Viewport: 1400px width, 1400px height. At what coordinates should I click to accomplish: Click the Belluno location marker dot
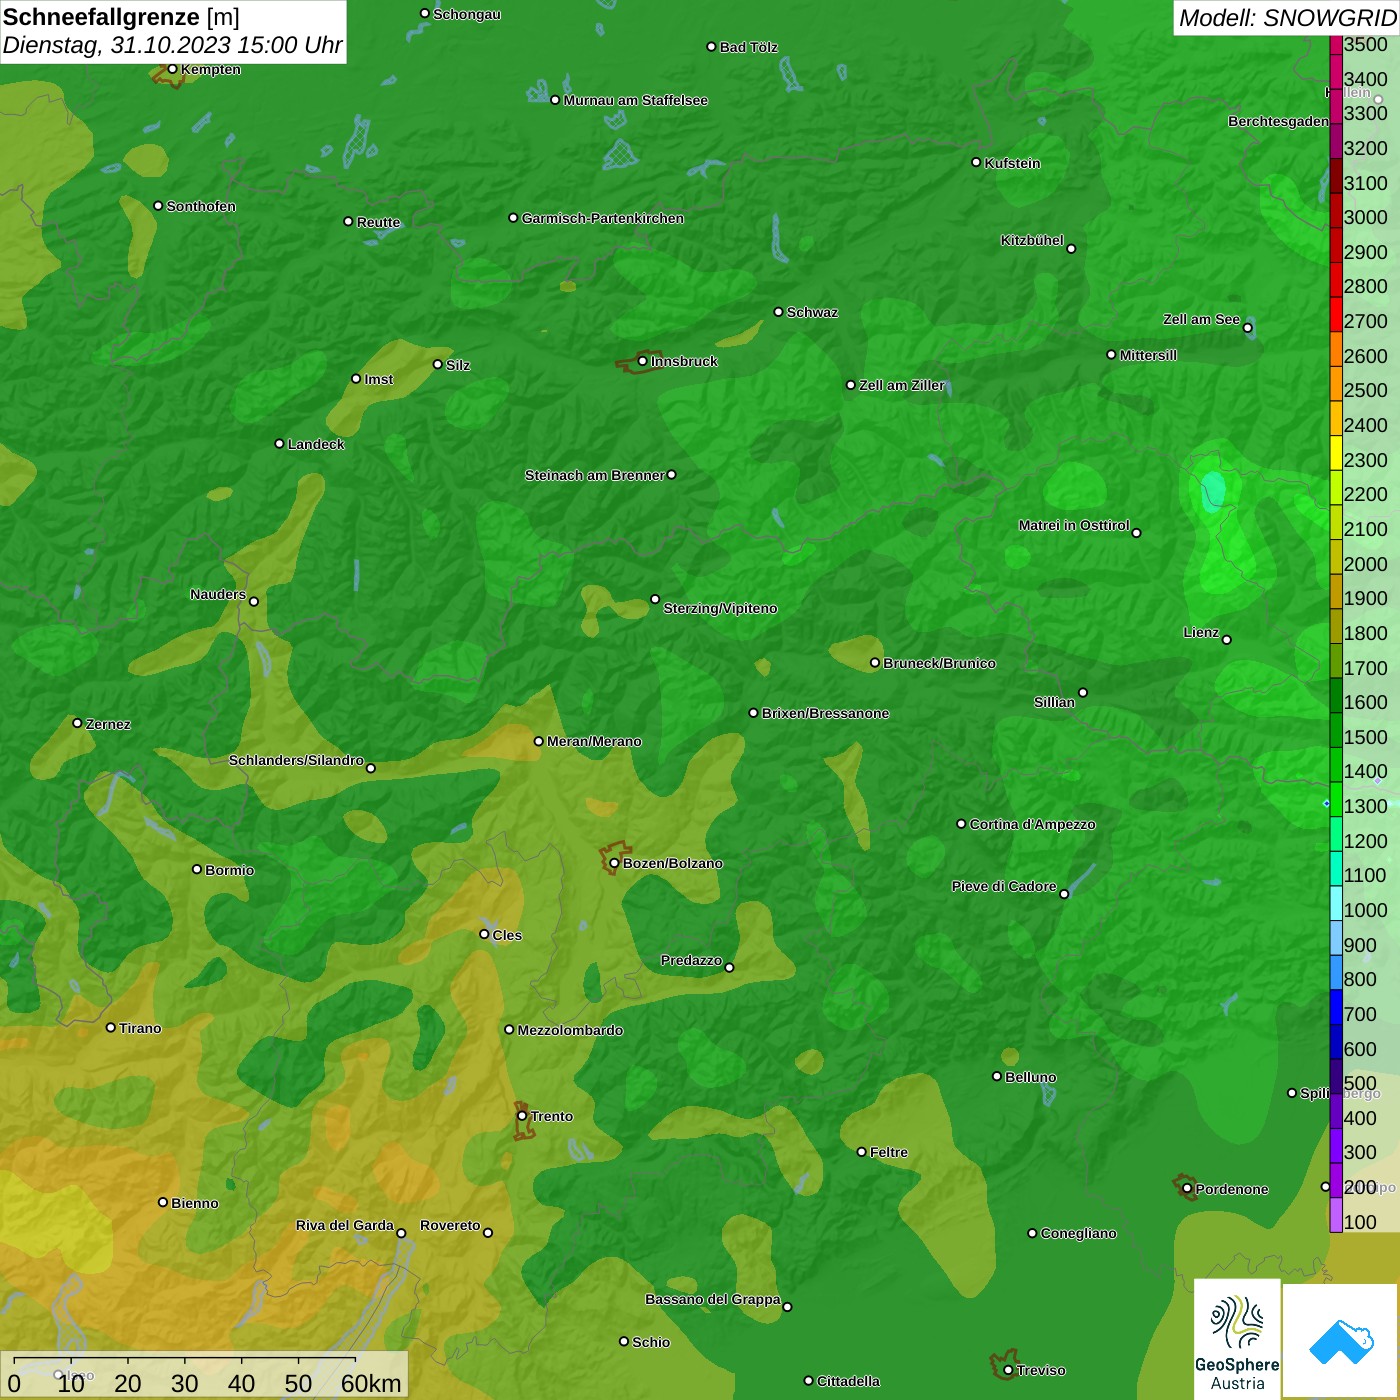pyautogui.click(x=997, y=1076)
